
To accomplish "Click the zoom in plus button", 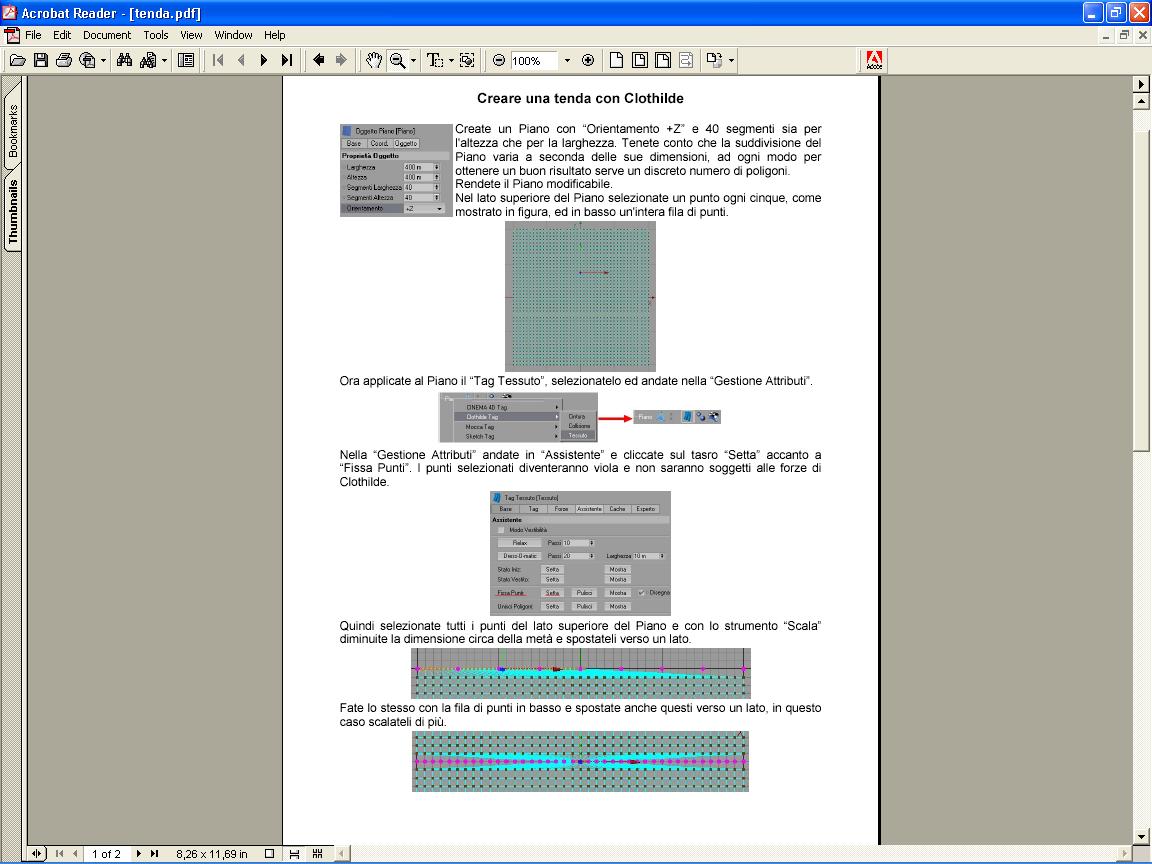I will [x=588, y=60].
